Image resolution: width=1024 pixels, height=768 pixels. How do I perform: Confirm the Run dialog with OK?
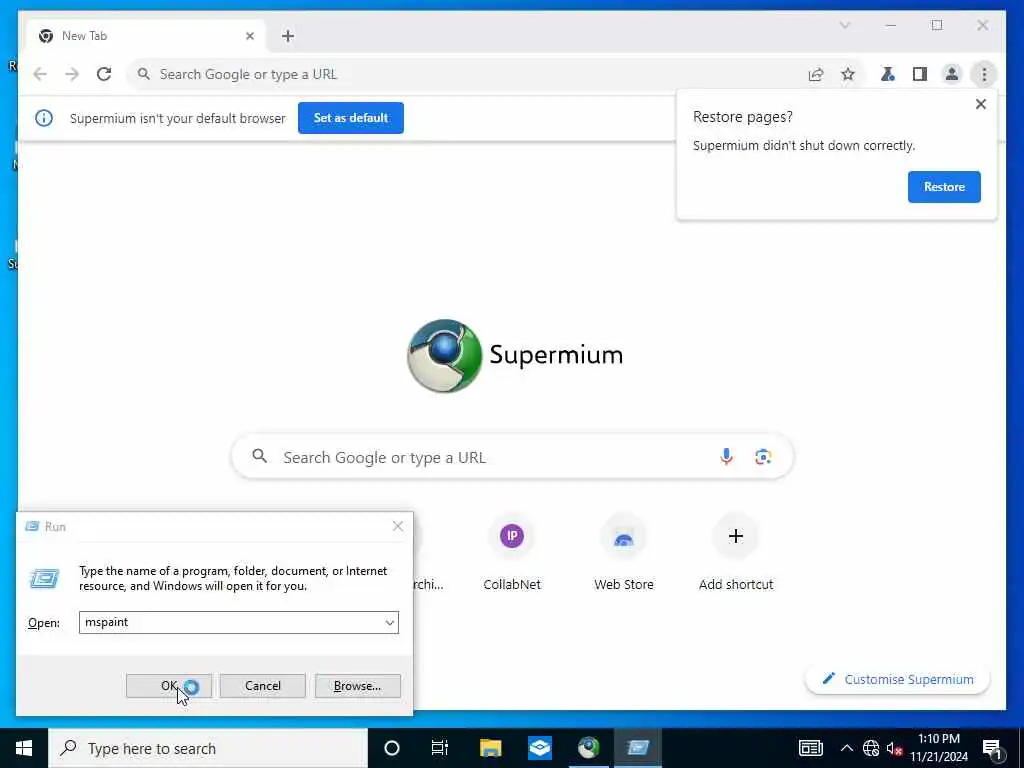pos(168,686)
